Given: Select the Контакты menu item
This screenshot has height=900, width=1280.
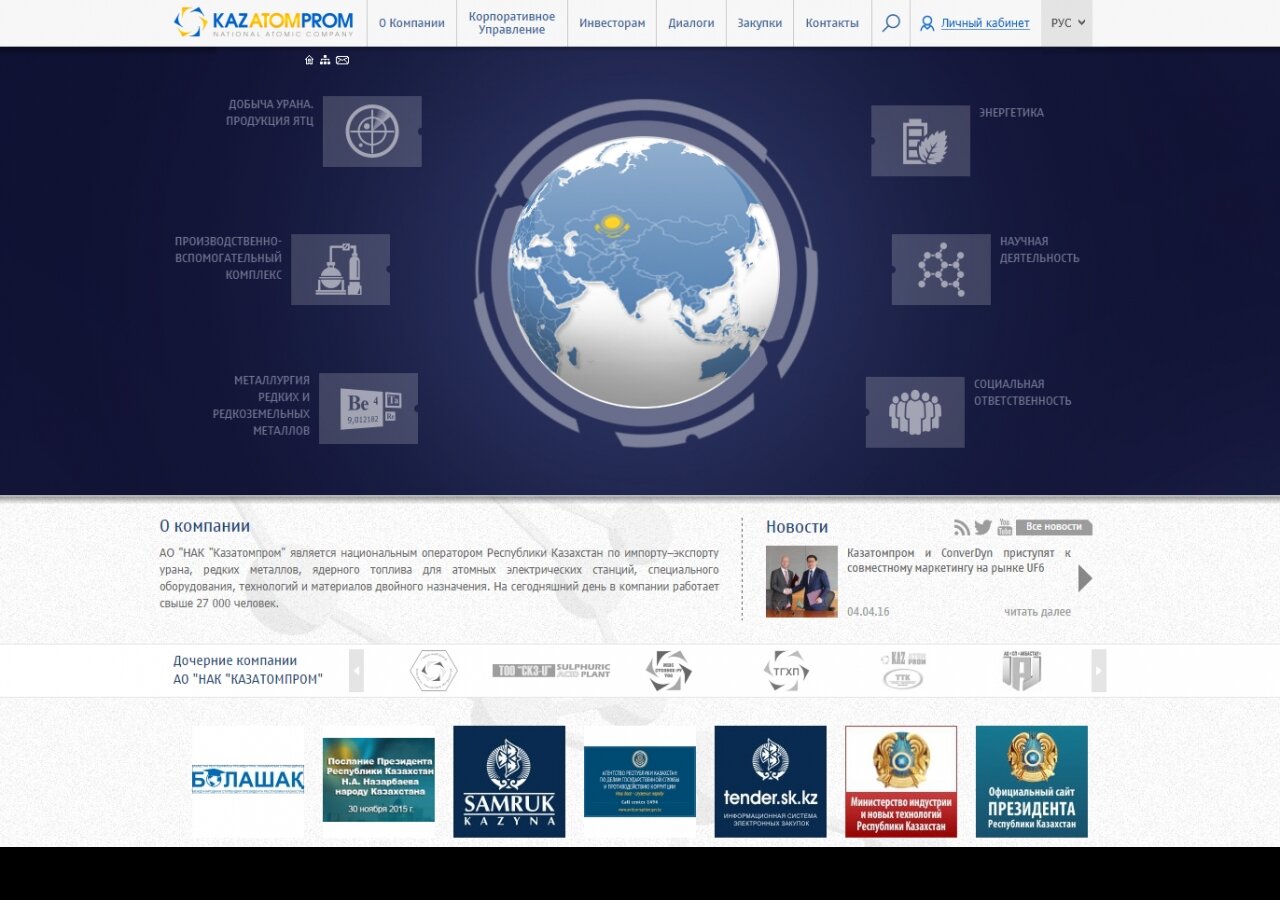Looking at the screenshot, I should pyautogui.click(x=832, y=23).
